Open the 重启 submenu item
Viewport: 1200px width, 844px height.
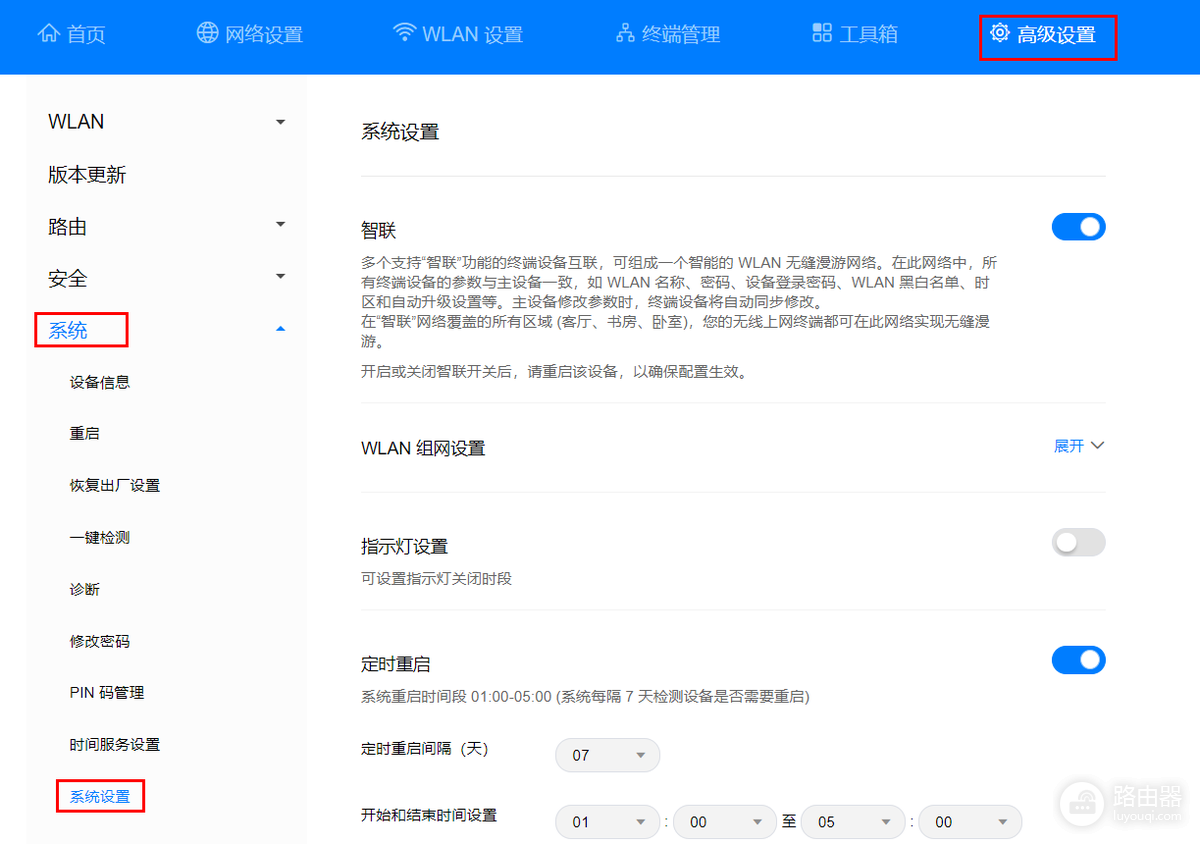pyautogui.click(x=85, y=434)
